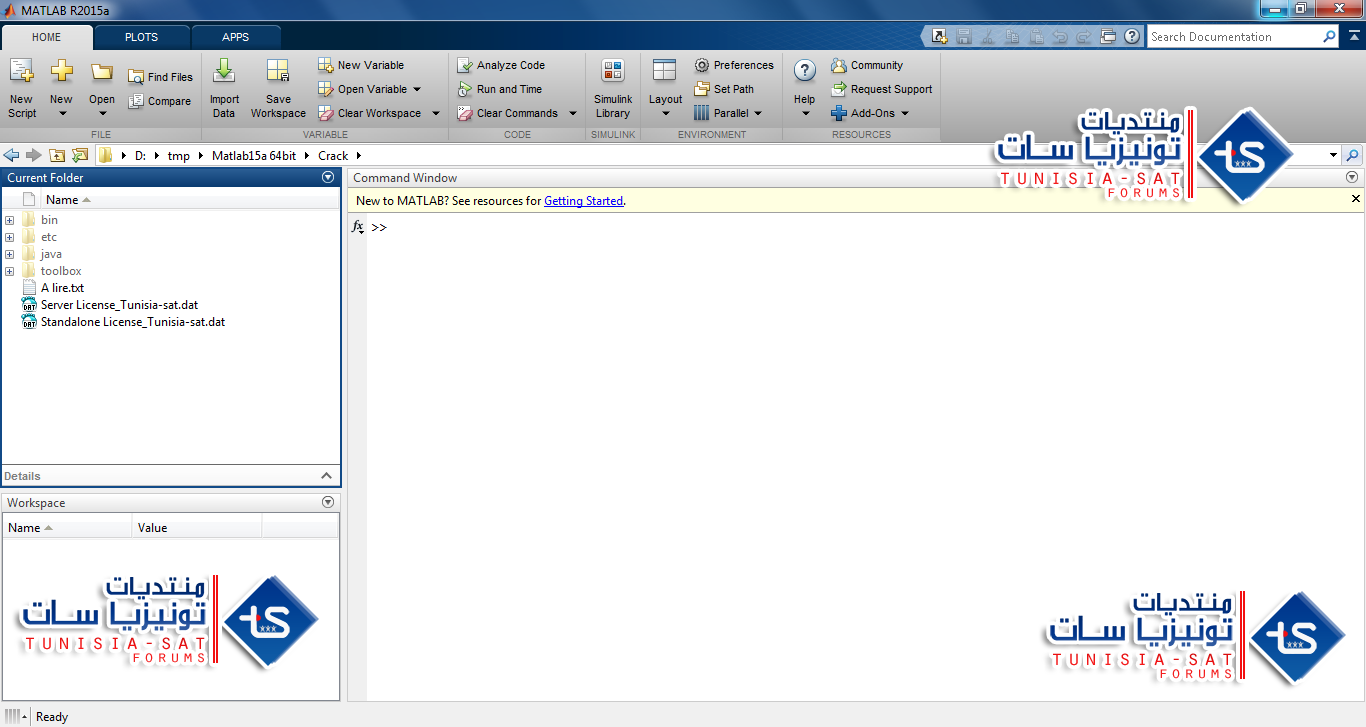Click the switch windows icon in quick access bar
This screenshot has width=1366, height=727.
coord(1108,36)
